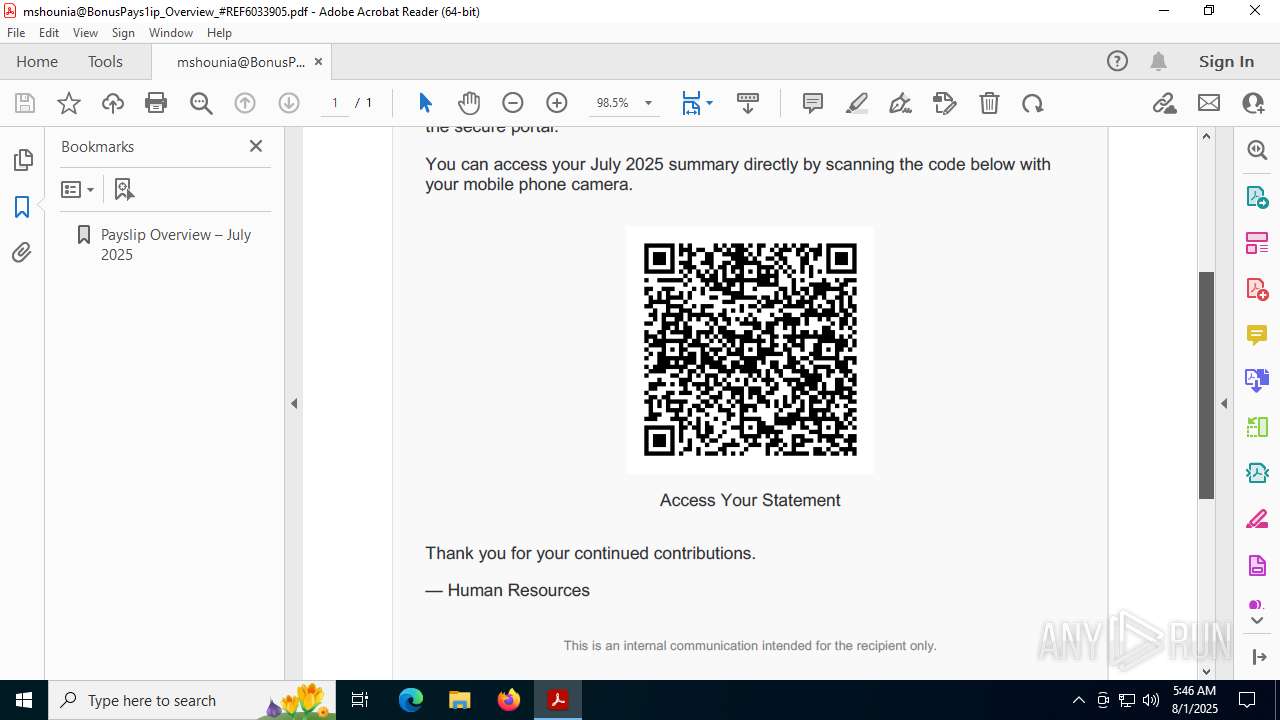Click the Delete trash icon
Viewport: 1280px width, 720px height.
pyautogui.click(x=989, y=103)
